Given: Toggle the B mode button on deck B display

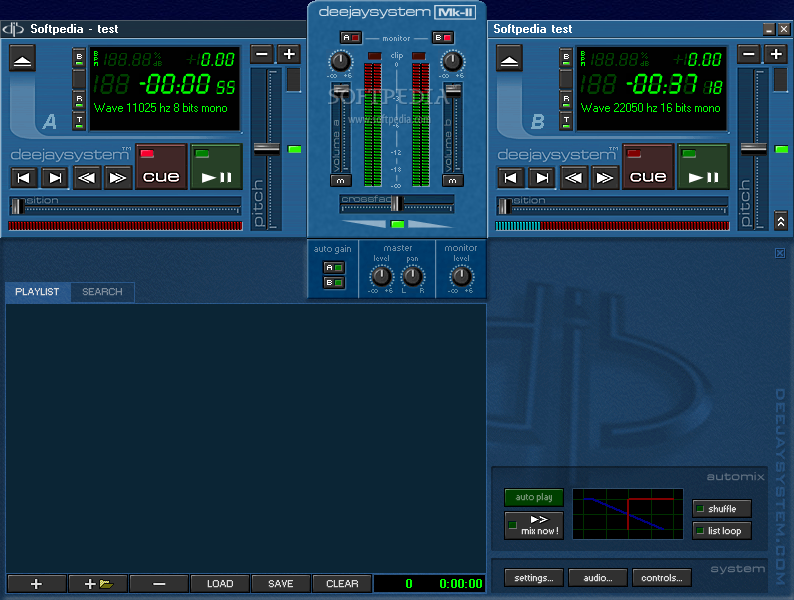Looking at the screenshot, I should (x=566, y=58).
